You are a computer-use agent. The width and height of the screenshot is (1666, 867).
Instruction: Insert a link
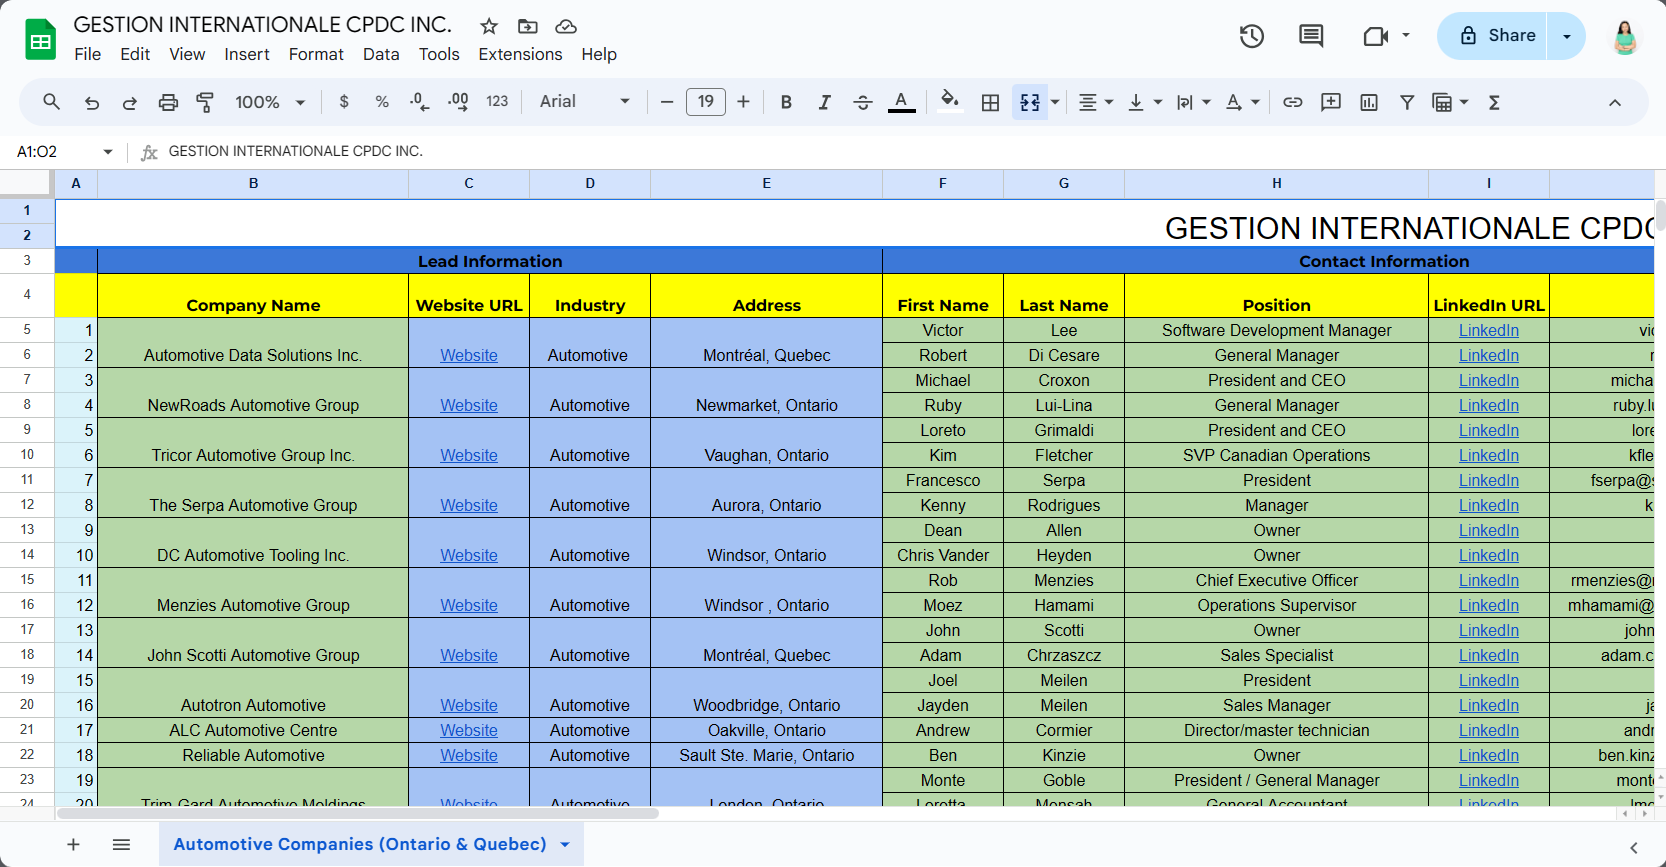pyautogui.click(x=1293, y=102)
